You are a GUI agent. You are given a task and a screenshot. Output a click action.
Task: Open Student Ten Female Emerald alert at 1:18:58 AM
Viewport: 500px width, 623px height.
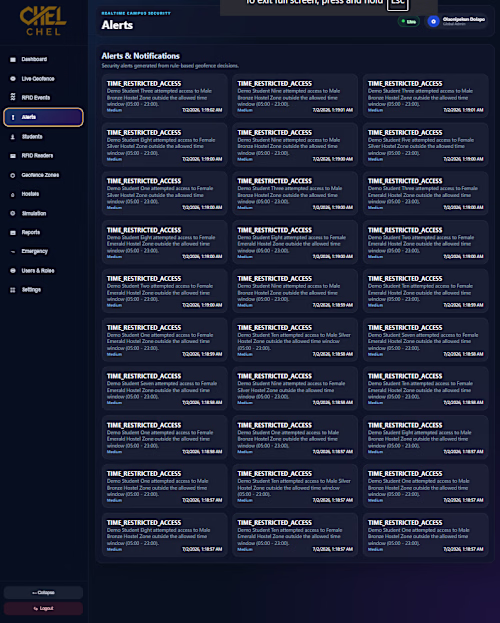(426, 389)
